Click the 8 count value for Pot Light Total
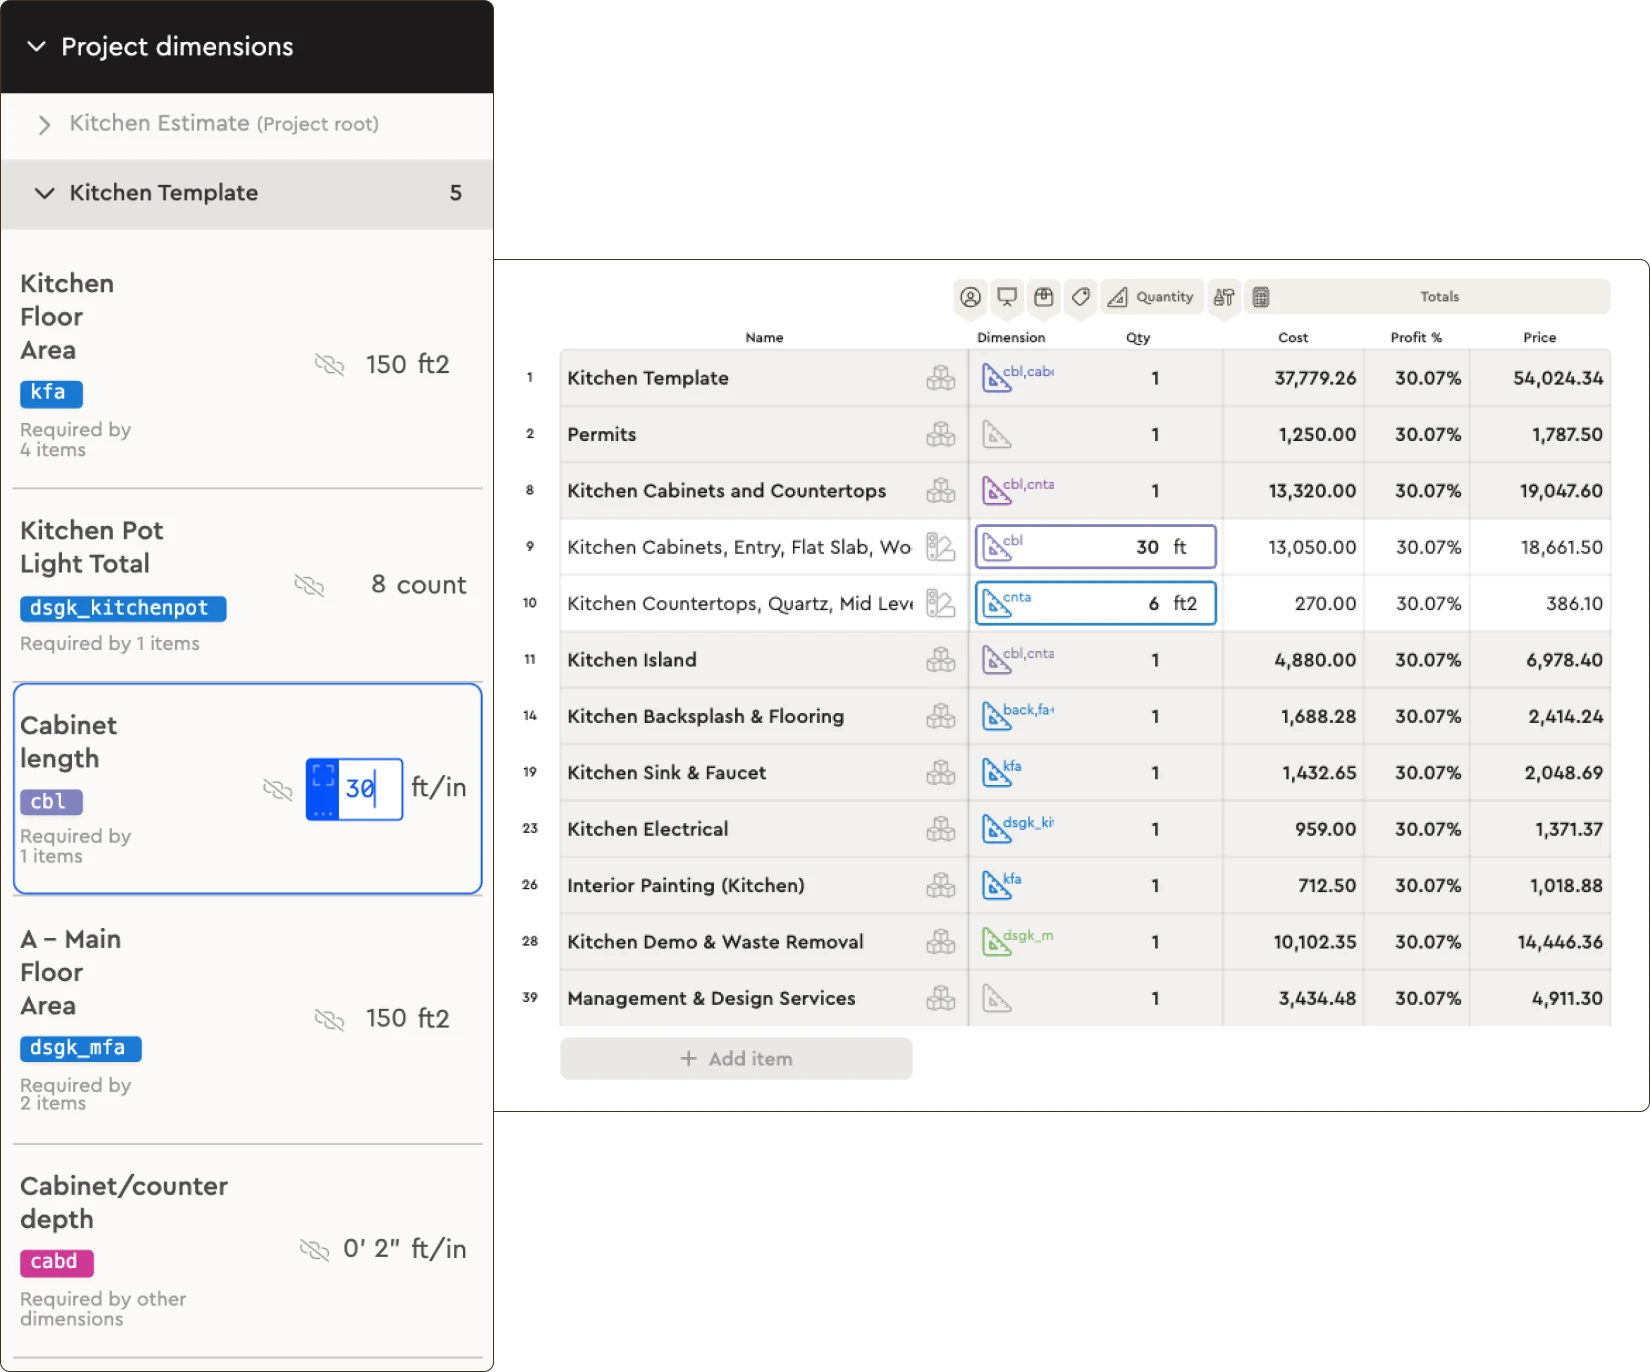 (x=418, y=585)
